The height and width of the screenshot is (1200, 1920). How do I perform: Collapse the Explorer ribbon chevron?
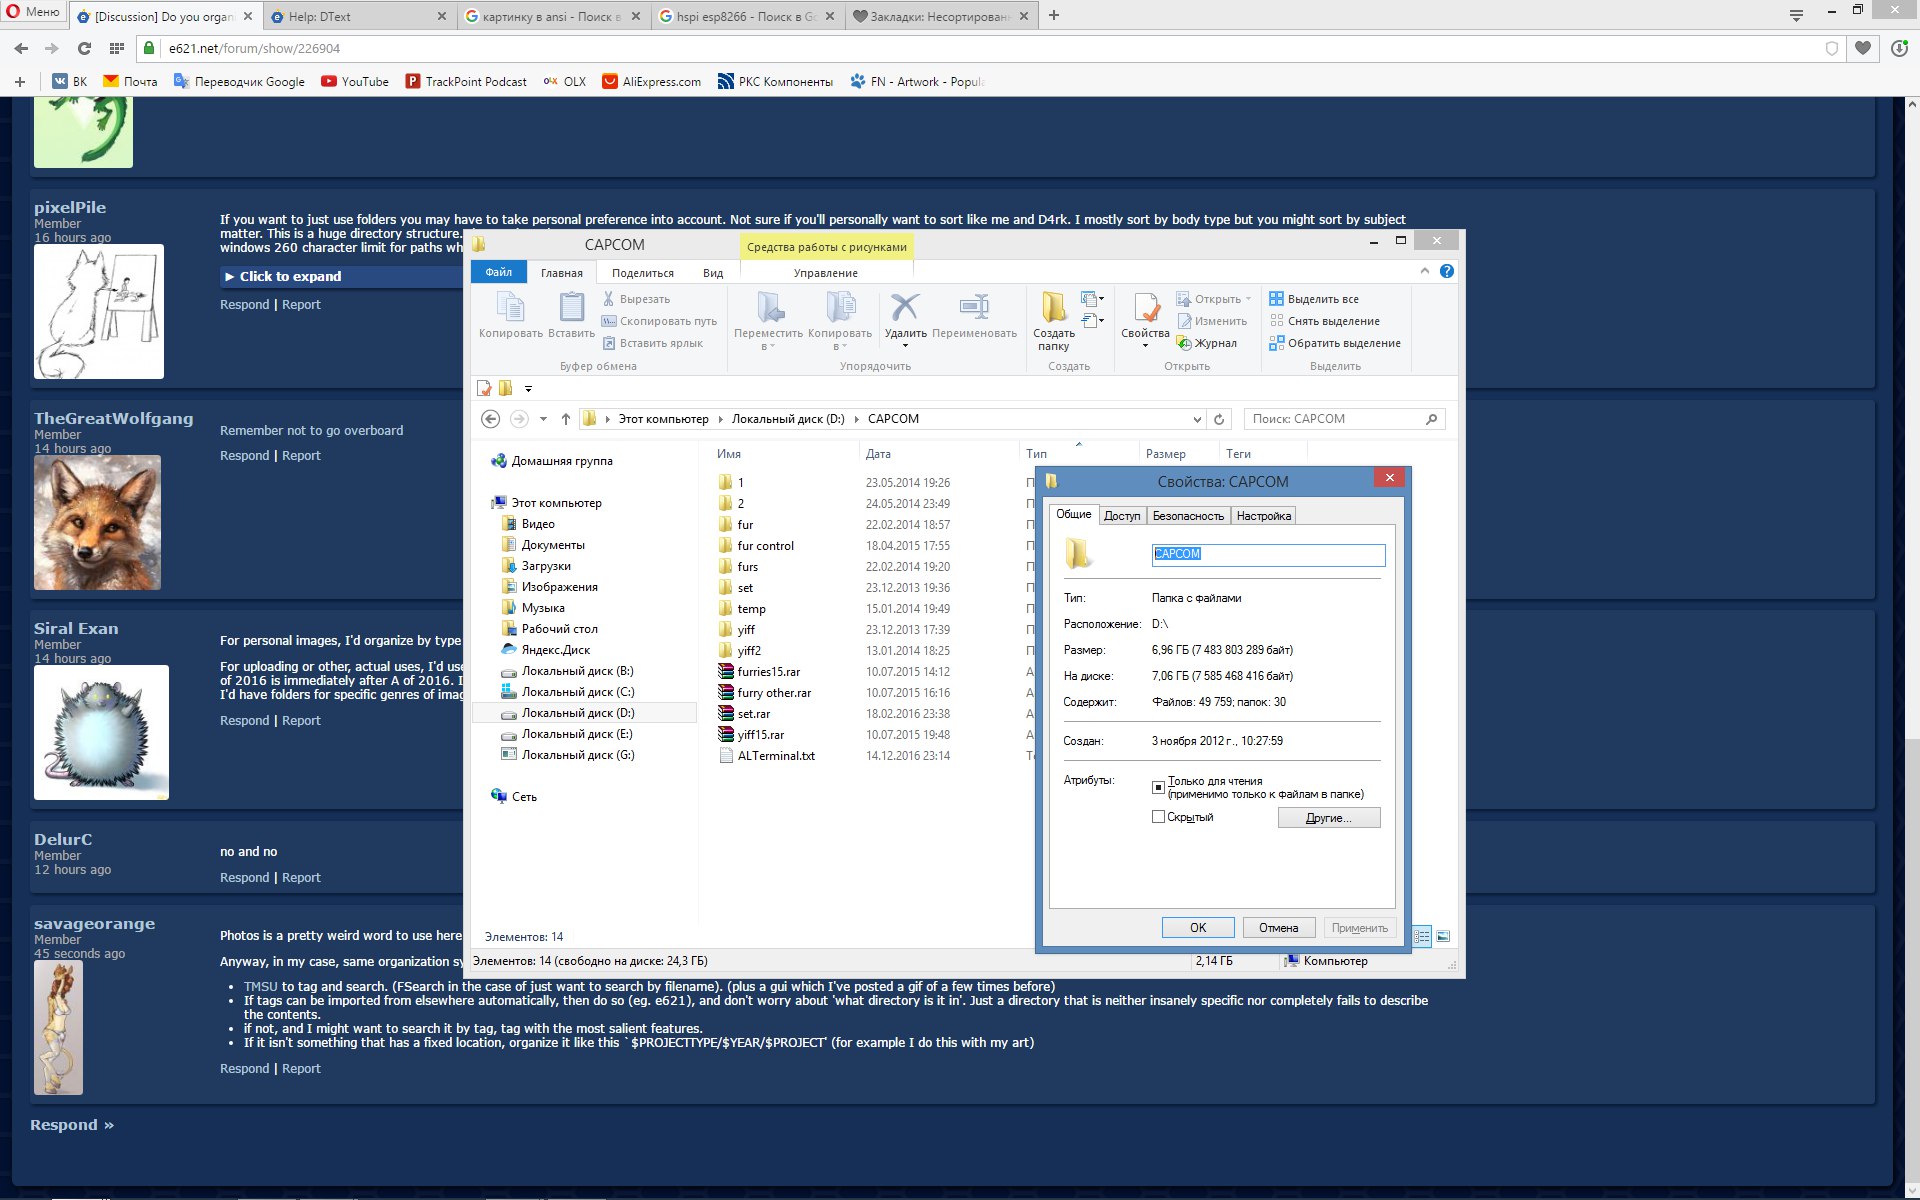click(x=1424, y=271)
